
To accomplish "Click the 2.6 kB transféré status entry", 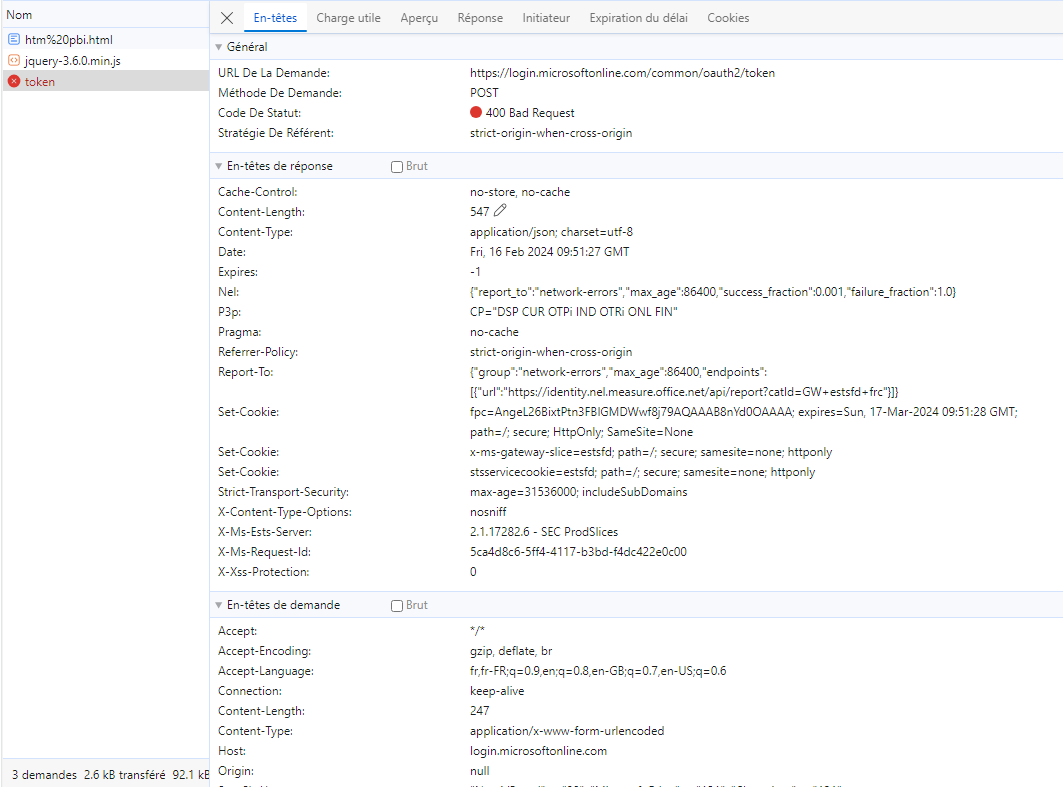I will 125,775.
